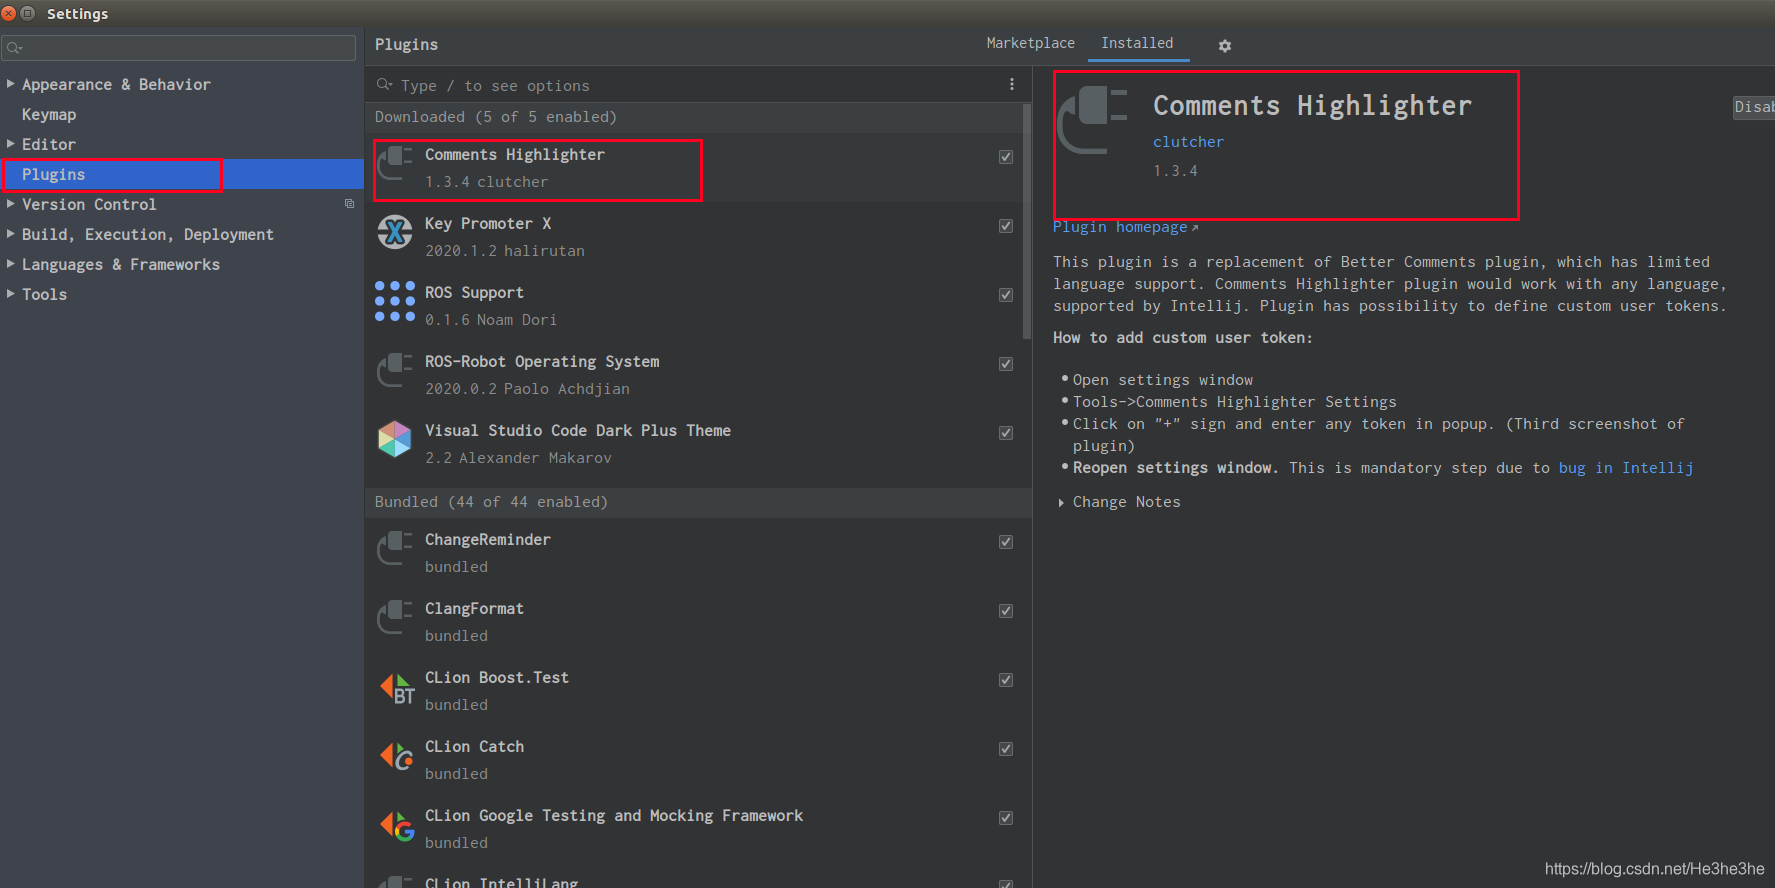This screenshot has width=1775, height=888.
Task: Disable Visual Studio Code Dark Plus Theme checkbox
Action: tap(1006, 433)
